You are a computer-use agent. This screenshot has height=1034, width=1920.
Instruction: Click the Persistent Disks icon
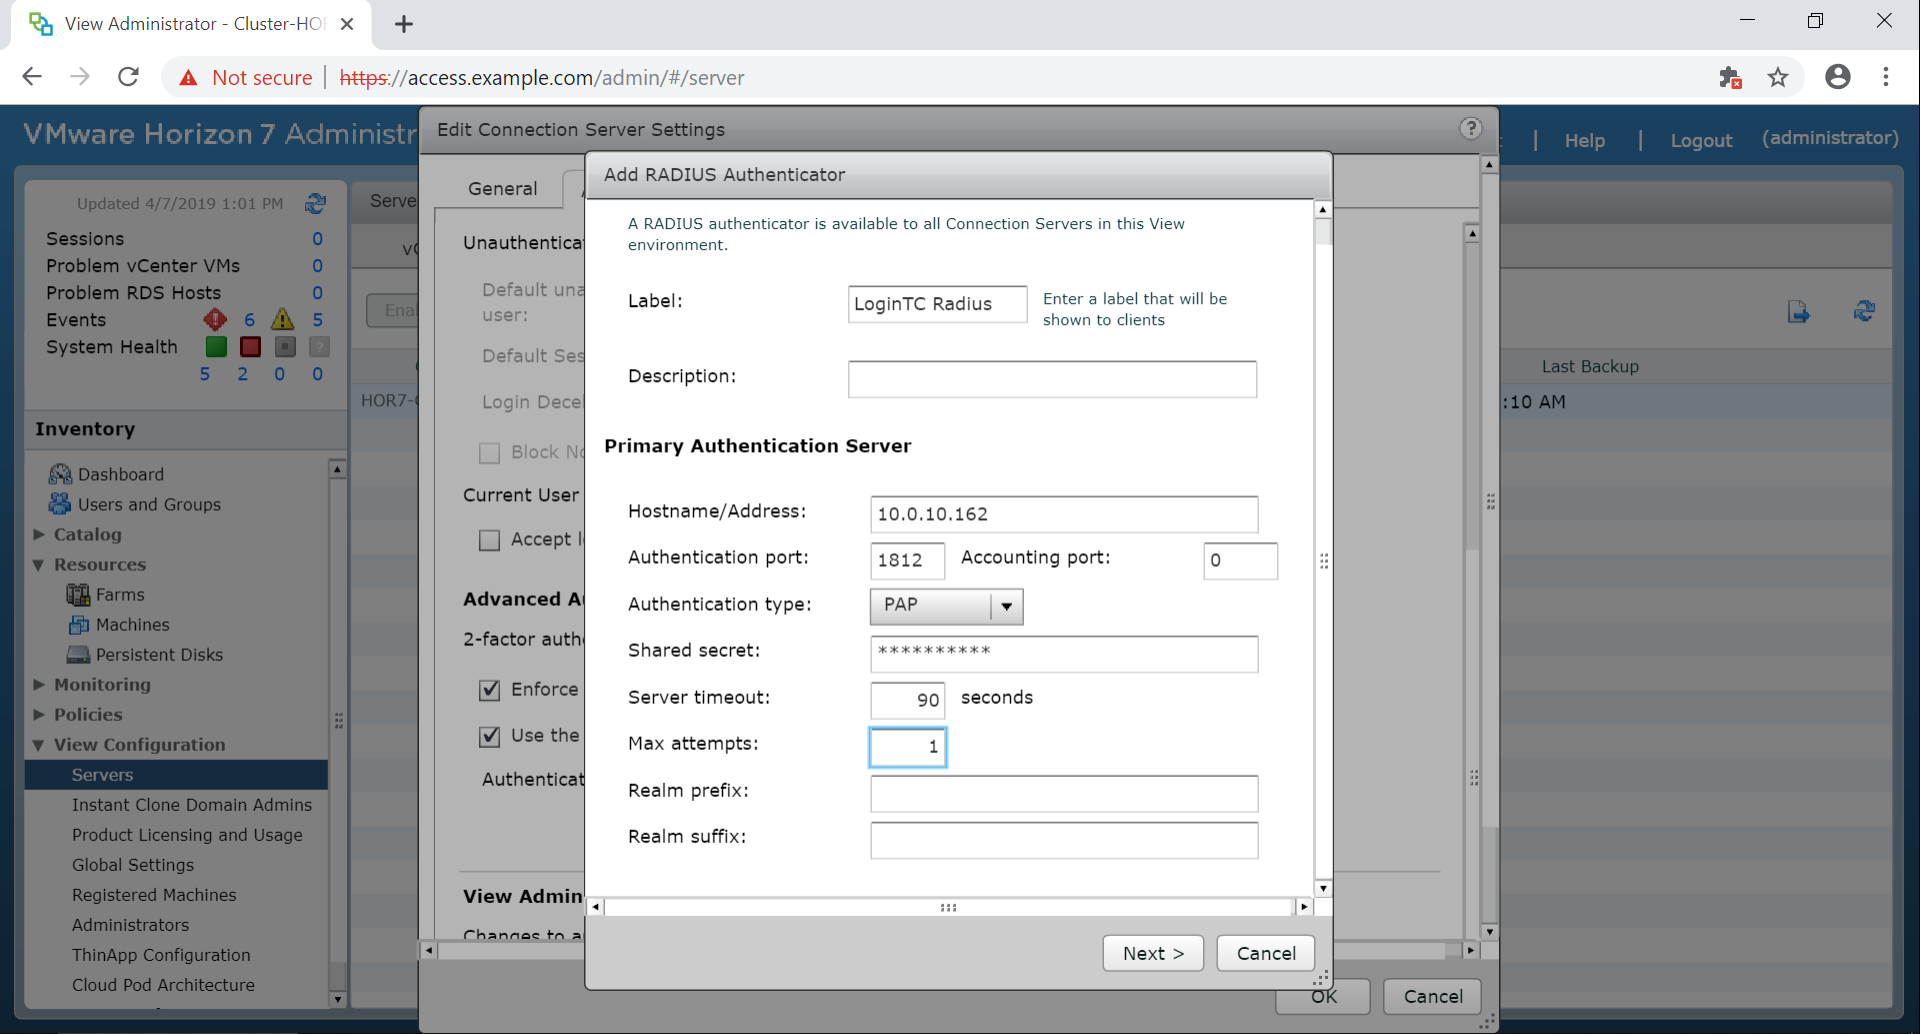tap(78, 654)
